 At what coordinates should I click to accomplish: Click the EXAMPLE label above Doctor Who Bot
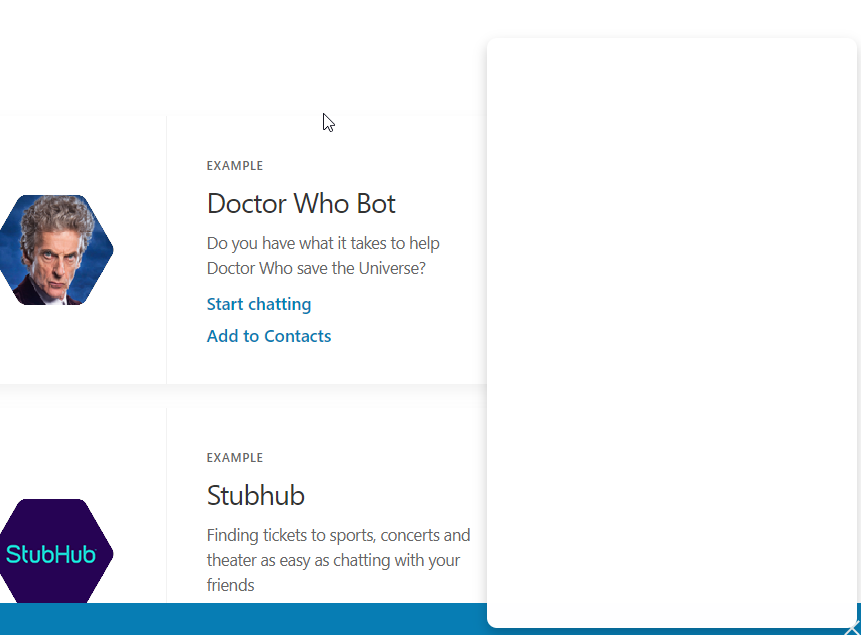click(235, 165)
